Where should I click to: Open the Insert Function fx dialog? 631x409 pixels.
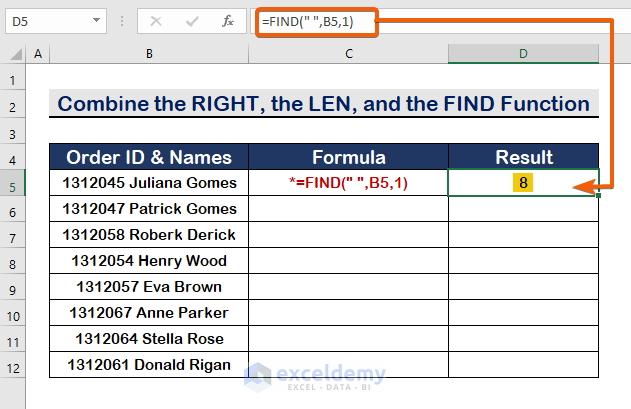pyautogui.click(x=228, y=21)
